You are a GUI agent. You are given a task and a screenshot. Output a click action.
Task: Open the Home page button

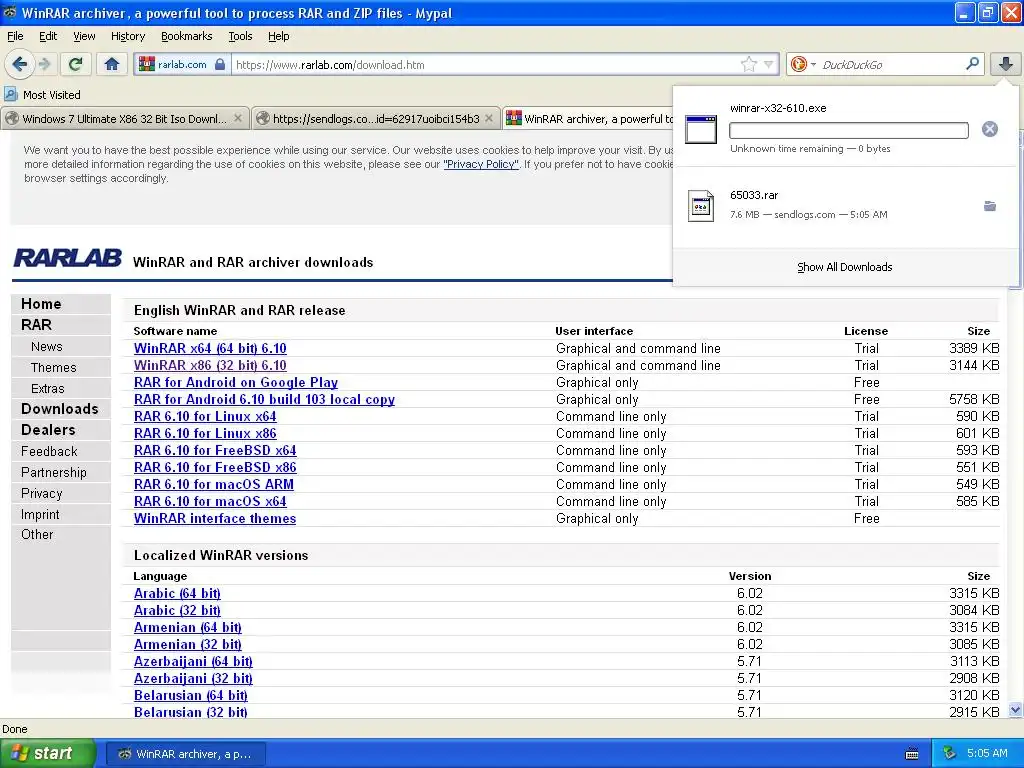tap(112, 64)
